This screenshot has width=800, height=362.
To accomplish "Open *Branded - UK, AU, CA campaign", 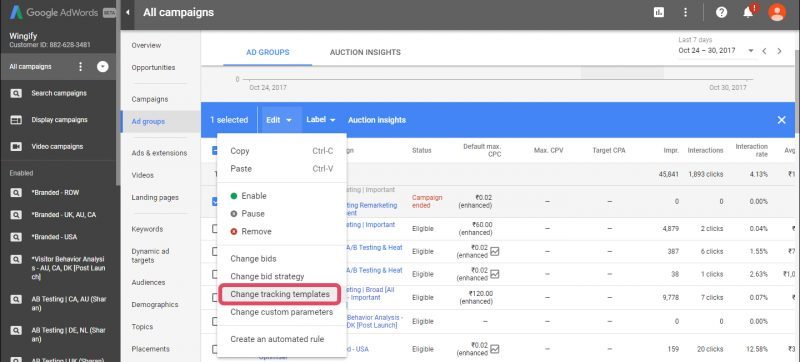I will pyautogui.click(x=63, y=215).
